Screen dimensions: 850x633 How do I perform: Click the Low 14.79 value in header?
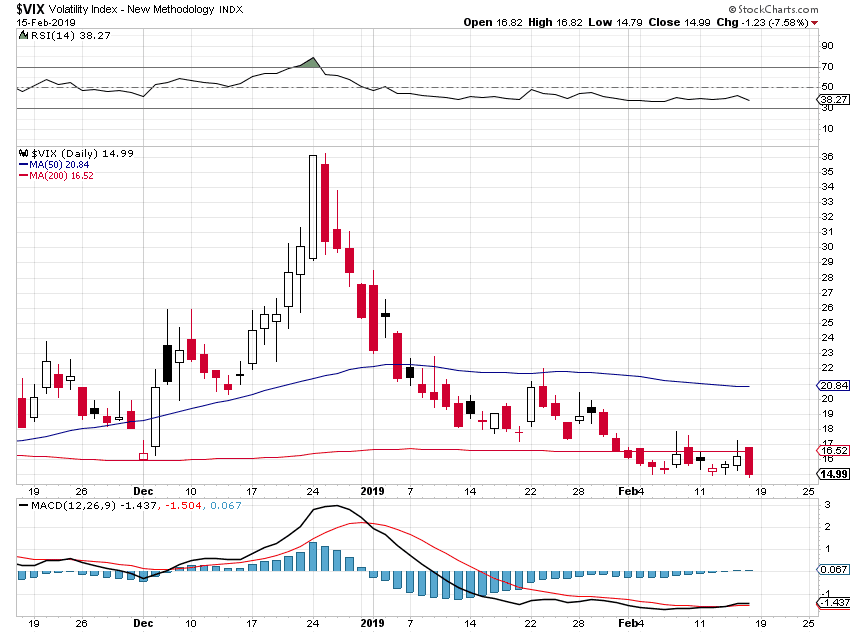click(x=615, y=22)
